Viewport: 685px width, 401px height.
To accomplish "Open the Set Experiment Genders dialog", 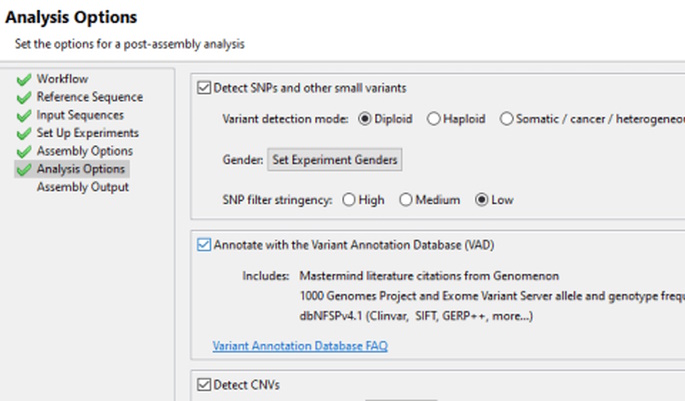I will [335, 160].
